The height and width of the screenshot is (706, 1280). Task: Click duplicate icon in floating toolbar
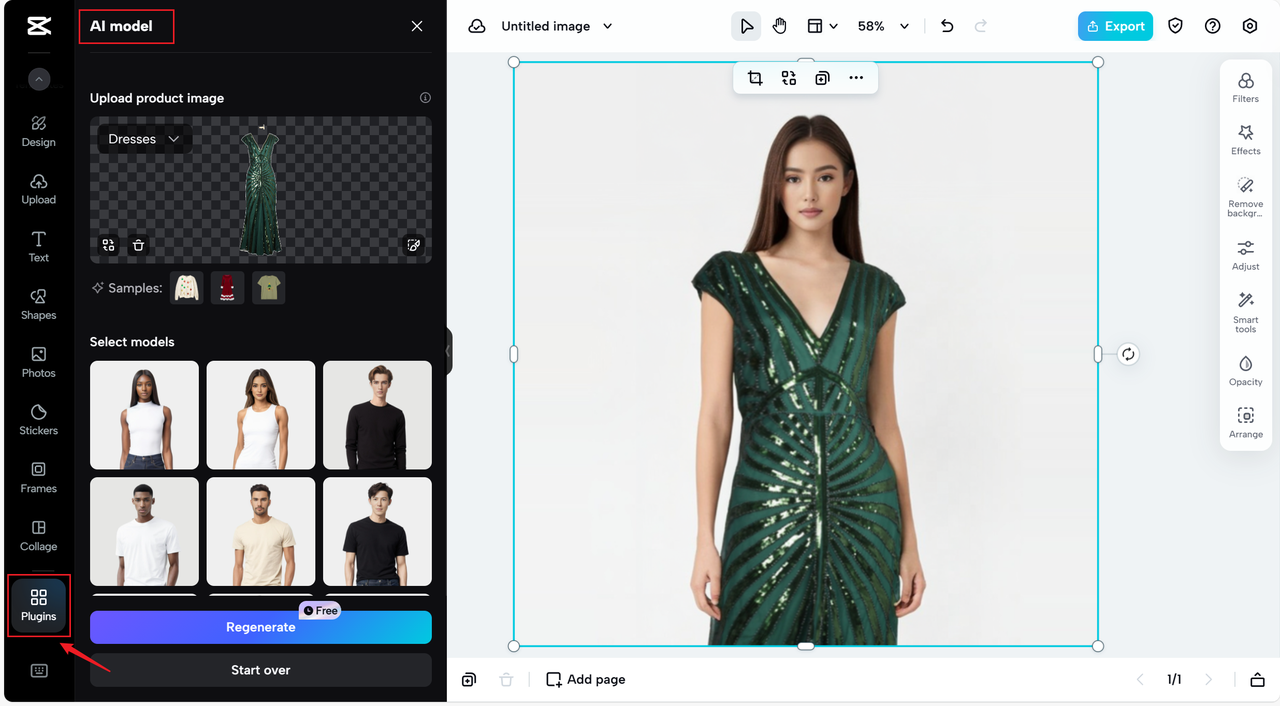(822, 78)
